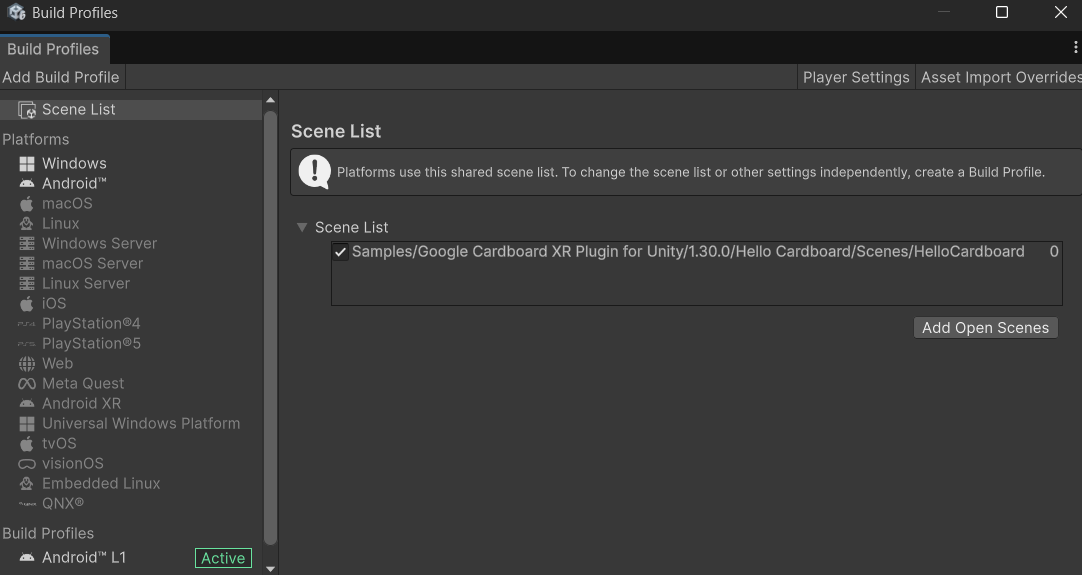The width and height of the screenshot is (1082, 575).
Task: Click the visionOS headset icon
Action: click(27, 464)
